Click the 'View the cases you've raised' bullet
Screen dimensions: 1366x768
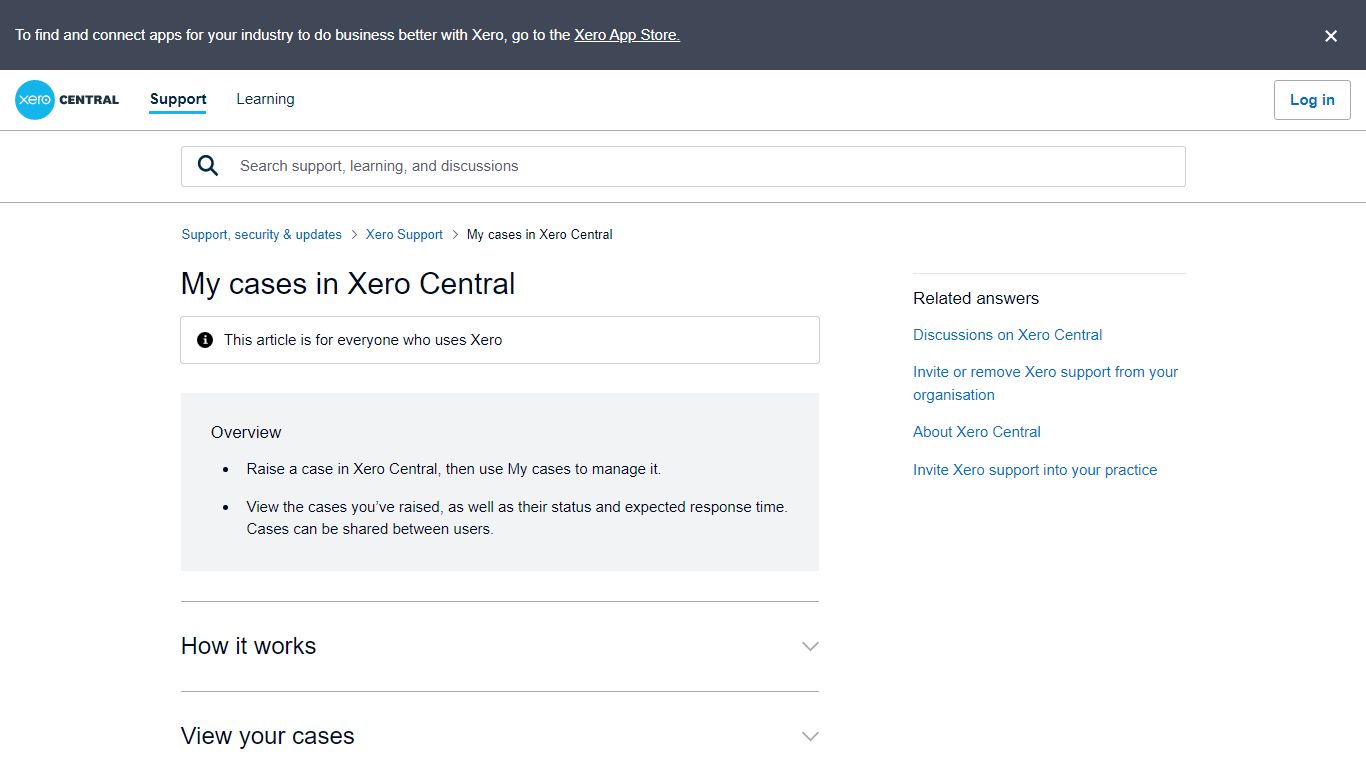pyautogui.click(x=517, y=518)
